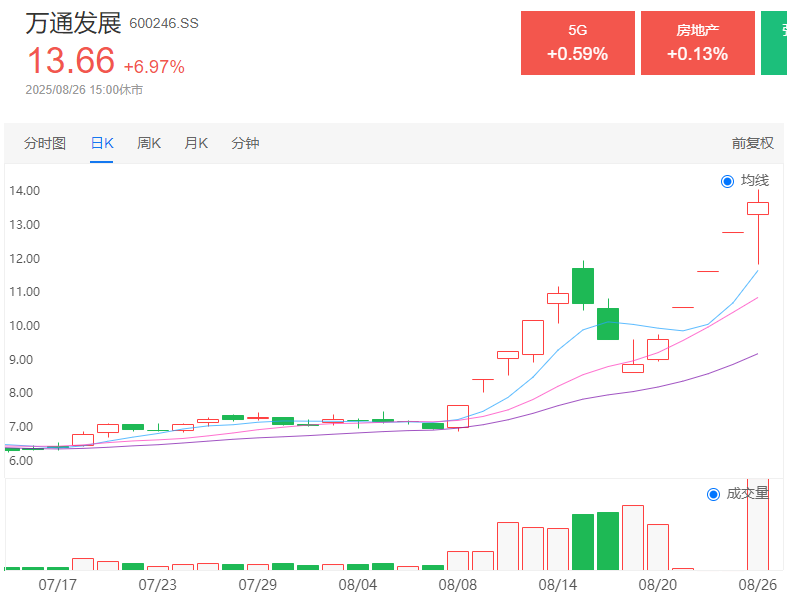Click the 07/23 date axis label

point(158,585)
